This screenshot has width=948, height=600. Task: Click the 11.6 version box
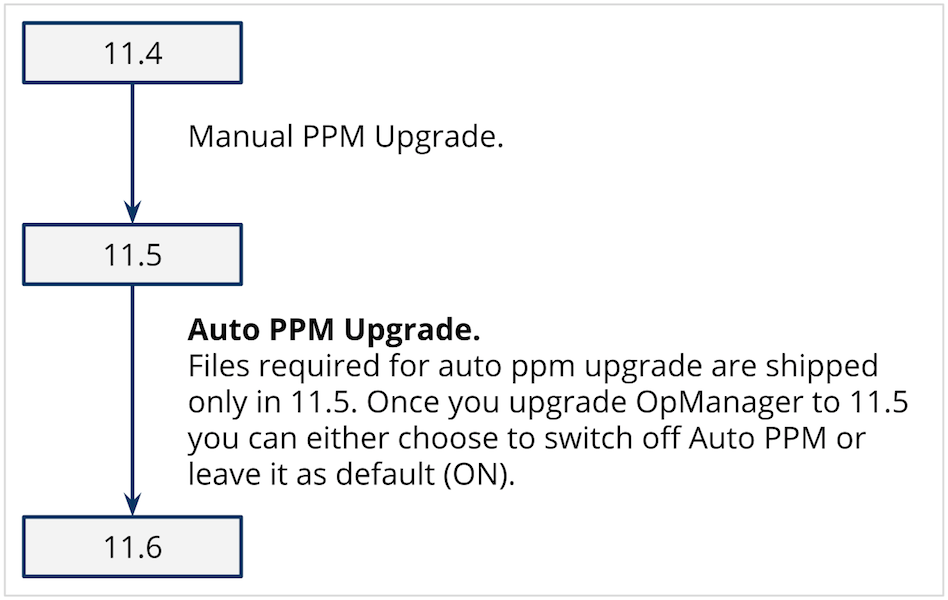[x=132, y=547]
